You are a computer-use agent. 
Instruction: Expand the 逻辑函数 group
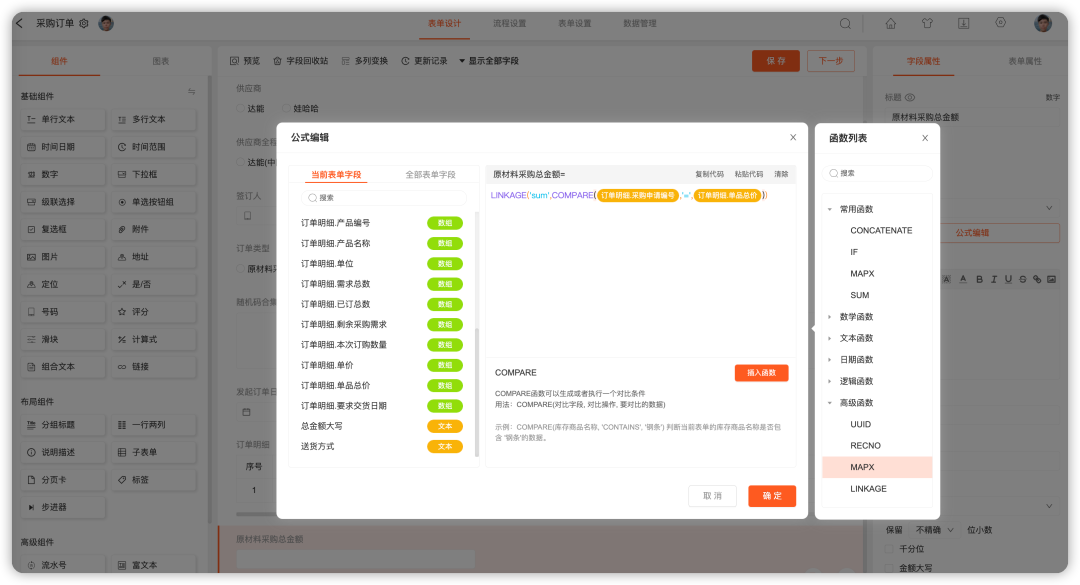pos(830,381)
